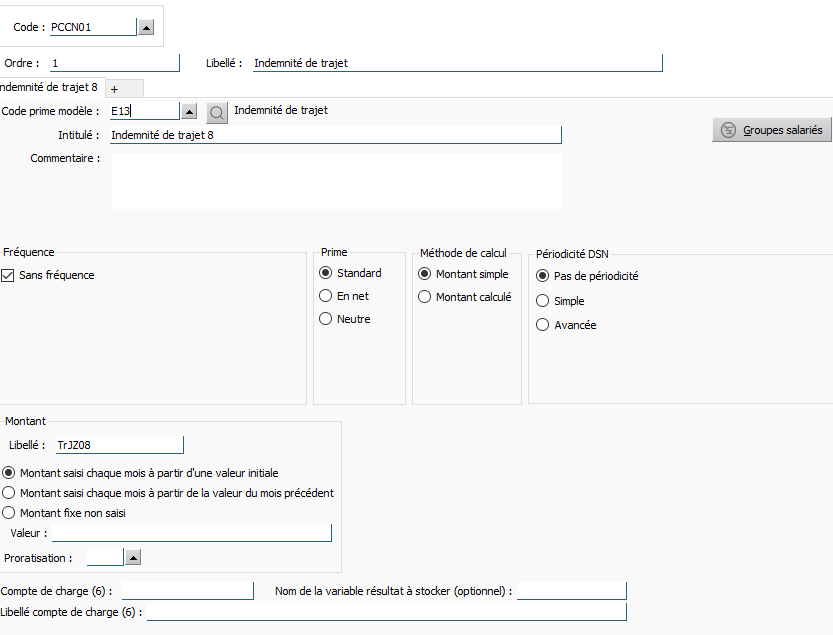Select the En net prime option

click(326, 295)
